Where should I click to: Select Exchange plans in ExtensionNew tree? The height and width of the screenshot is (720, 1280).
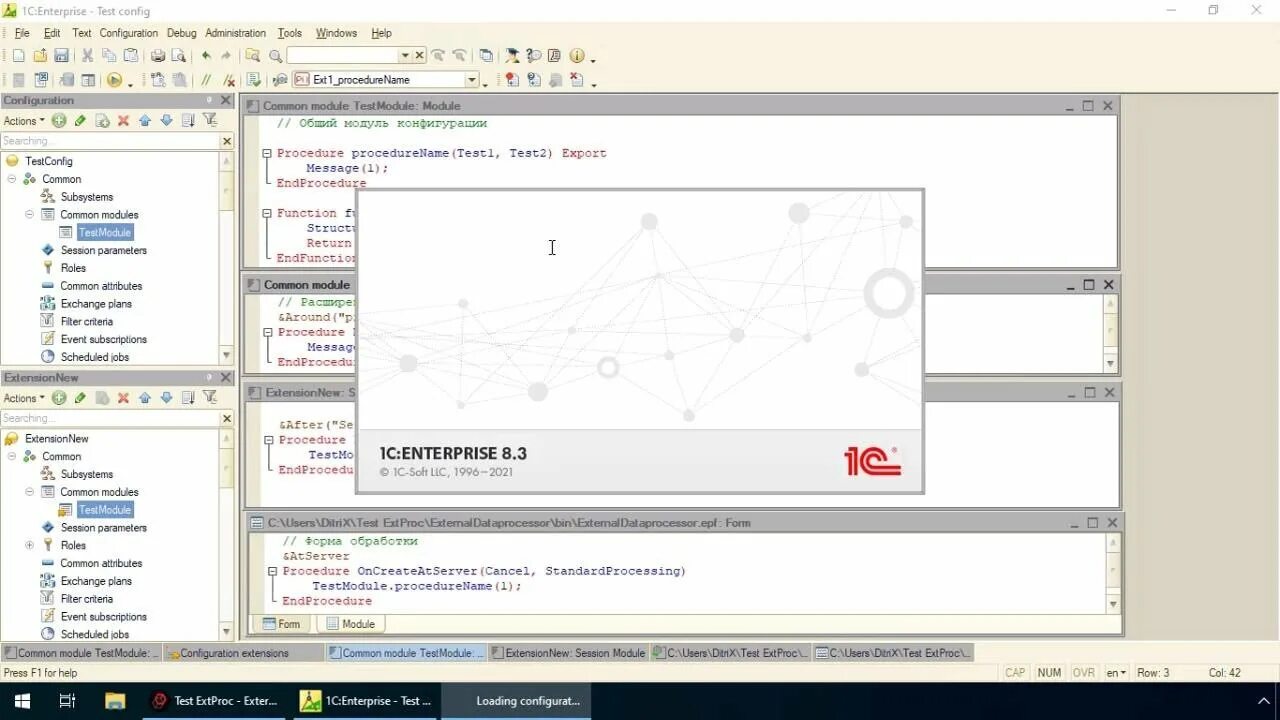(x=96, y=581)
